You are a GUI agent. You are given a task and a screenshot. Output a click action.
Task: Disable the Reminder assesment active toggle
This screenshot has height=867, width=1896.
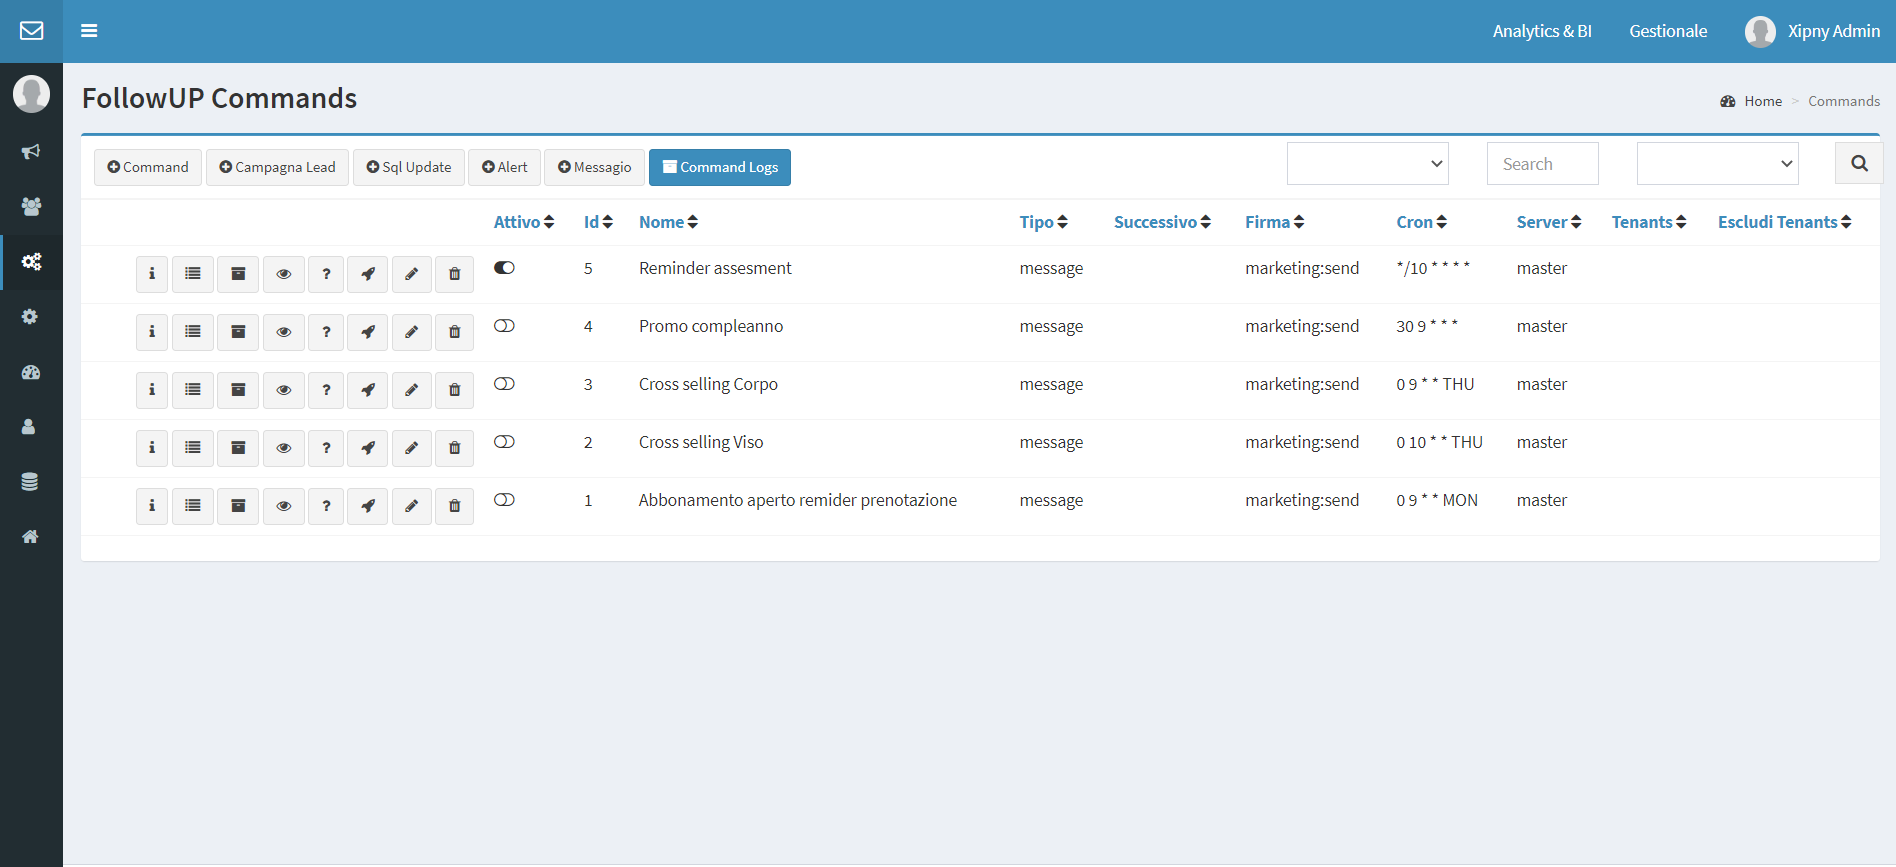pyautogui.click(x=504, y=267)
